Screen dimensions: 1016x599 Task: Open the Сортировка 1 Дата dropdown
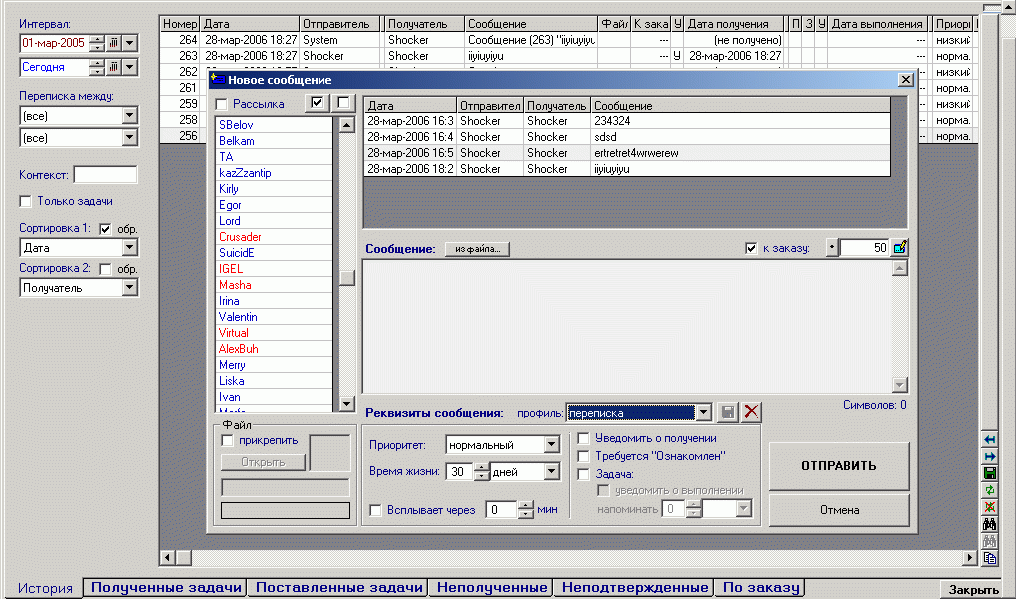(x=130, y=248)
